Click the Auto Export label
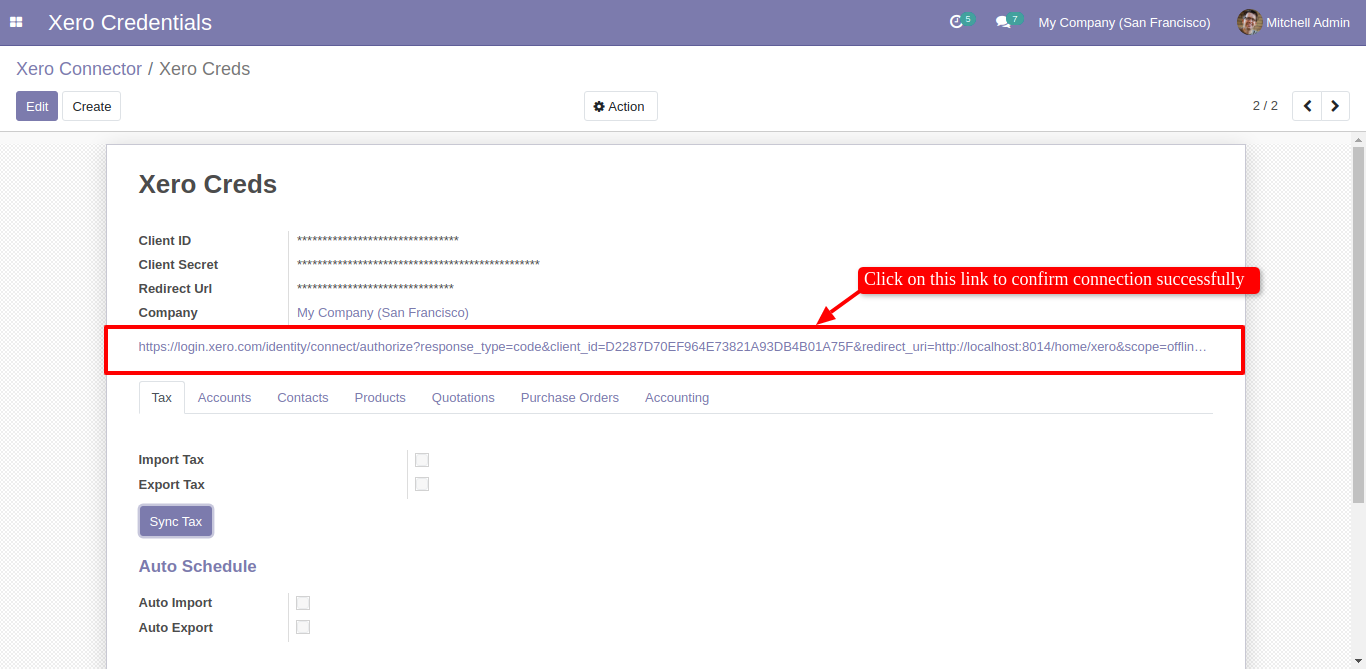Viewport: 1366px width, 669px height. tap(176, 627)
